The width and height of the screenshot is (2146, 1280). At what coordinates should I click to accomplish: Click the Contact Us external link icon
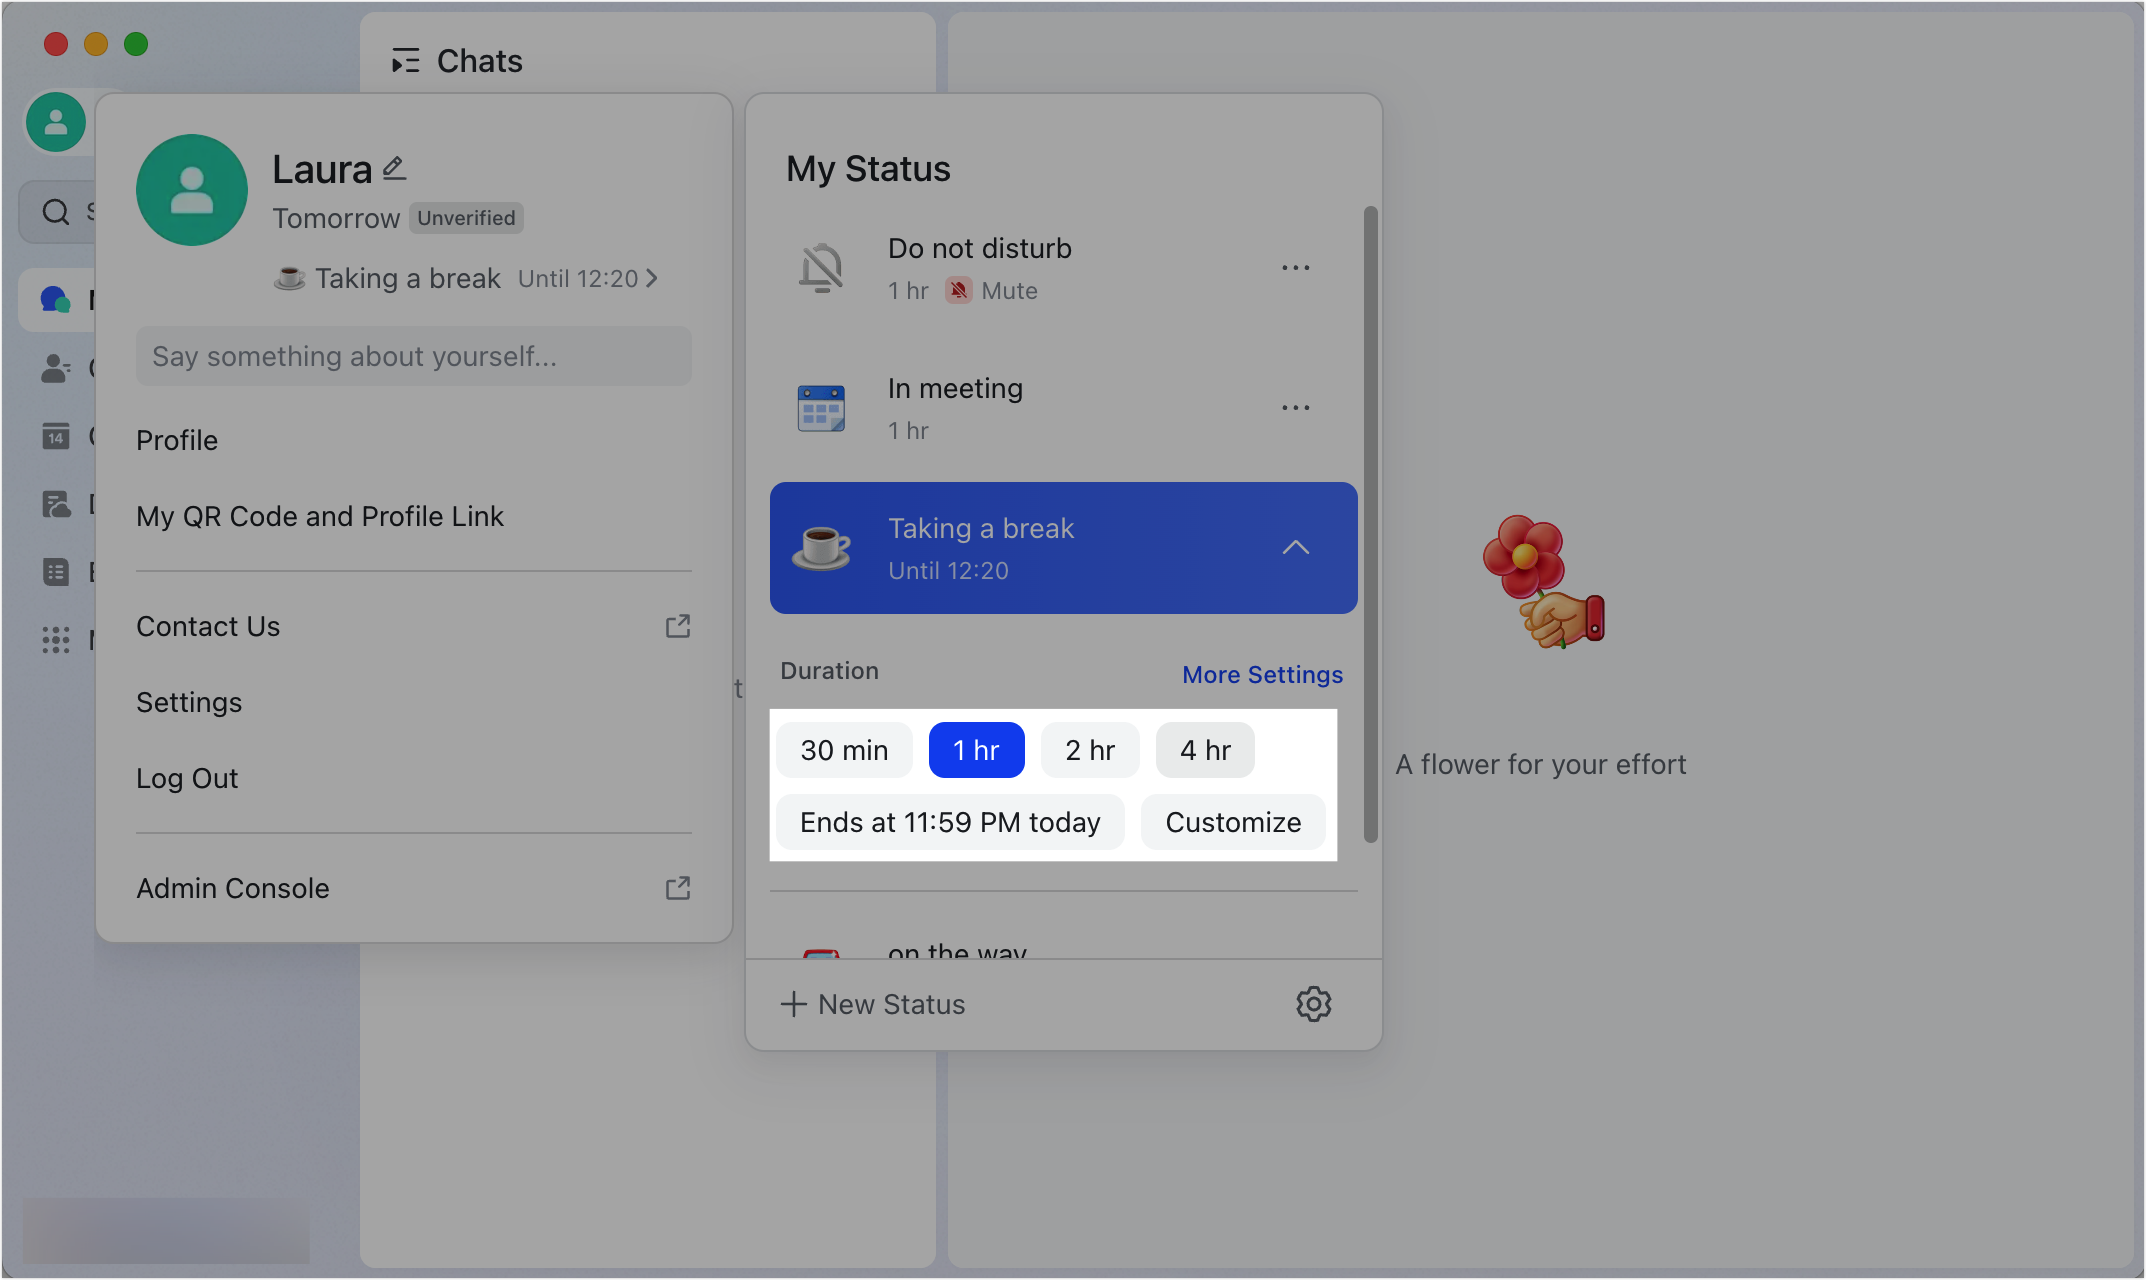click(678, 626)
